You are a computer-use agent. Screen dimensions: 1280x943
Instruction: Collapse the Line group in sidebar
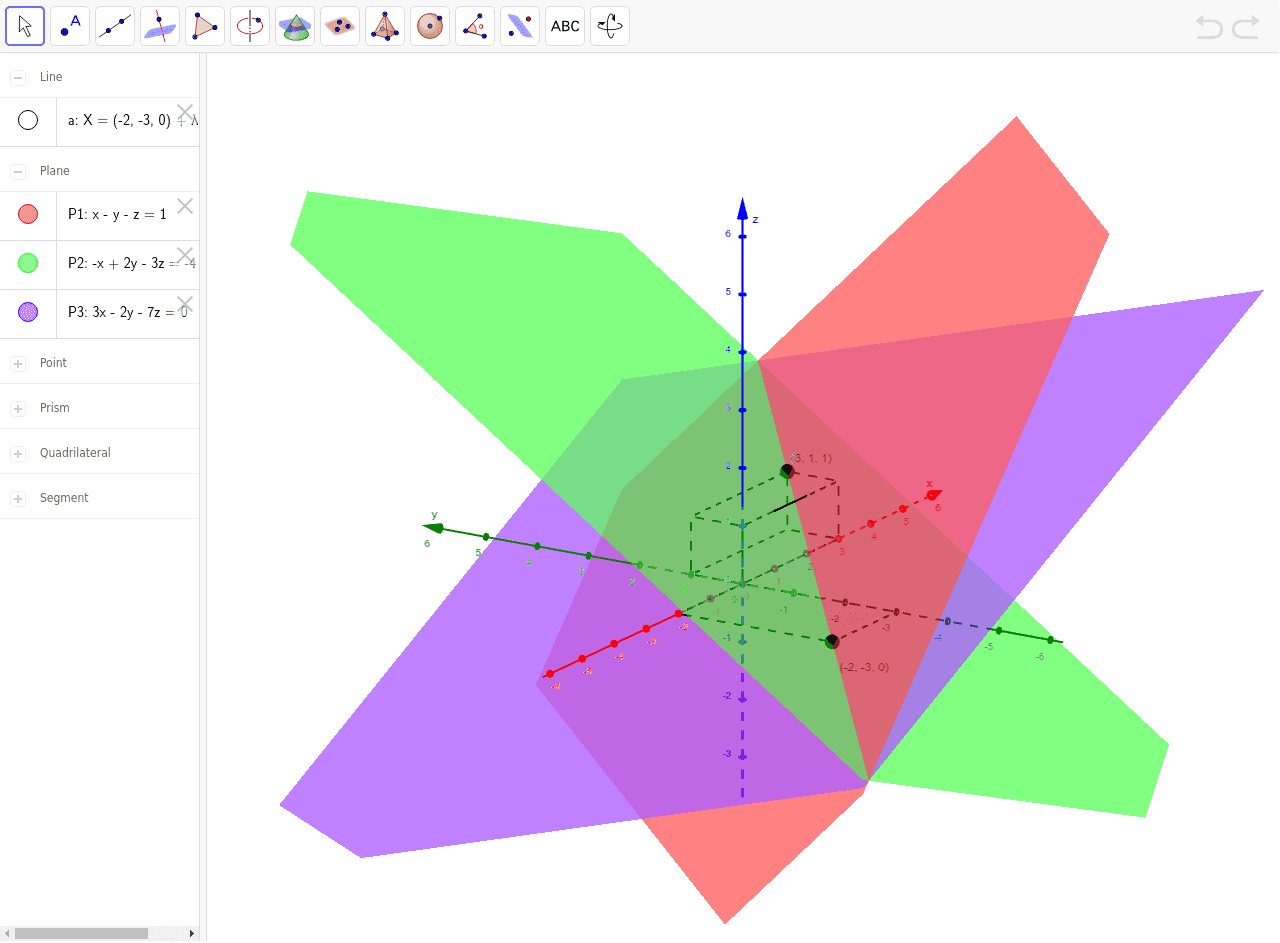(x=16, y=76)
